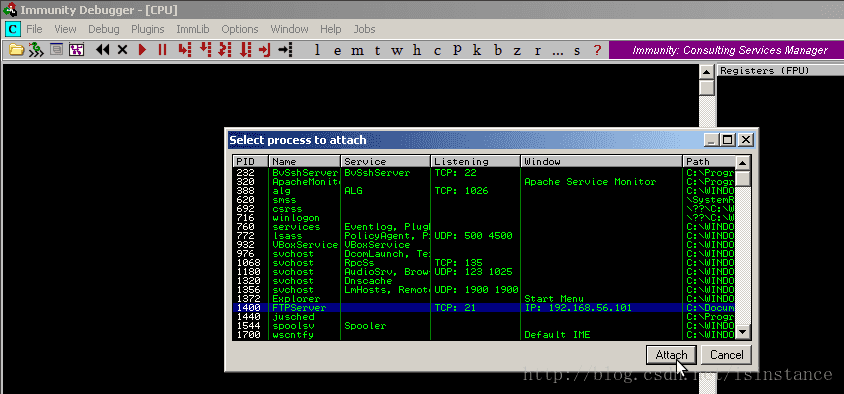Viewport: 844px width, 394px height.
Task: Click the Cancel button
Action: [x=726, y=355]
